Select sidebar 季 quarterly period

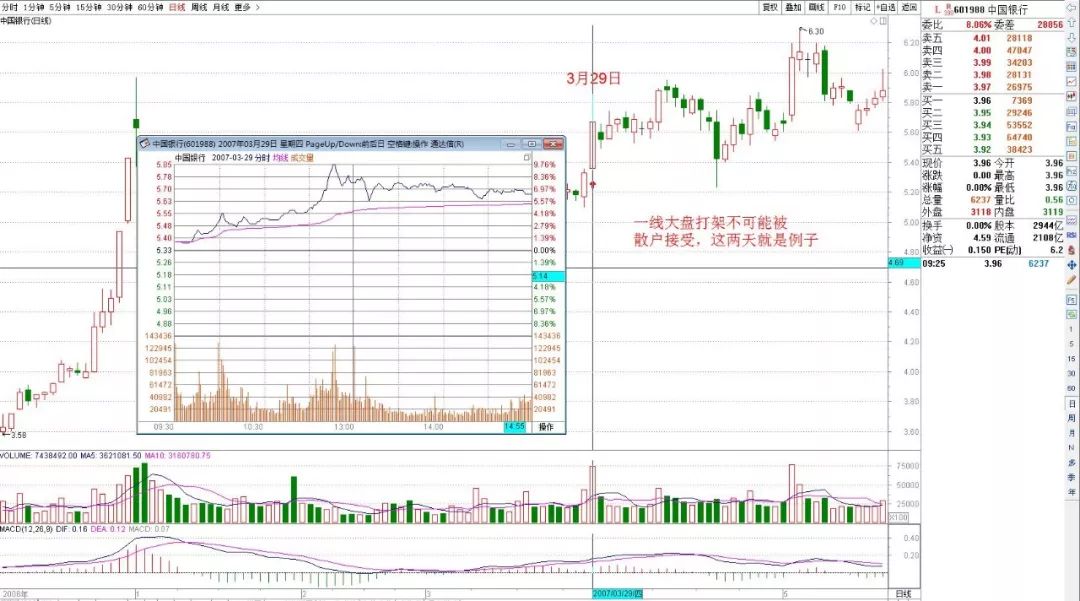1071,477
